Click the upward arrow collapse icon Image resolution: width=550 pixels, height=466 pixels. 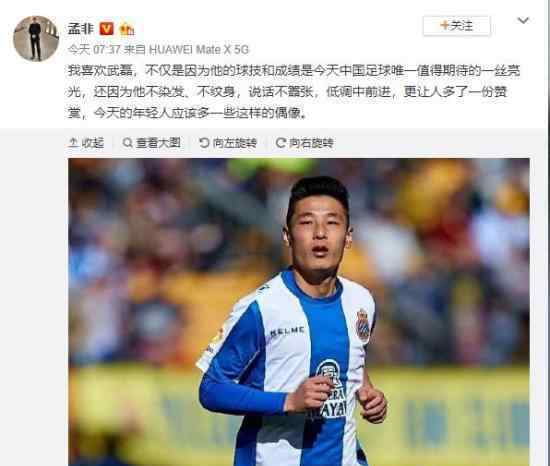73,143
